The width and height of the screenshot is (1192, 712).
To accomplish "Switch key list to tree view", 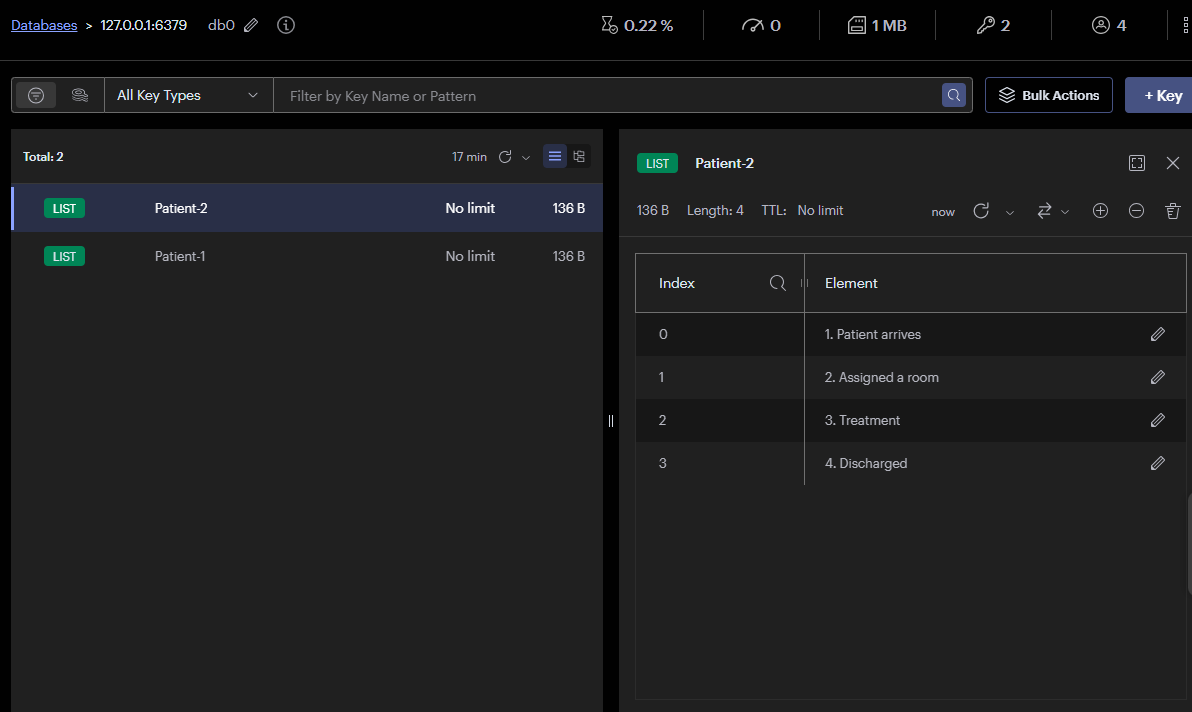I will (579, 156).
